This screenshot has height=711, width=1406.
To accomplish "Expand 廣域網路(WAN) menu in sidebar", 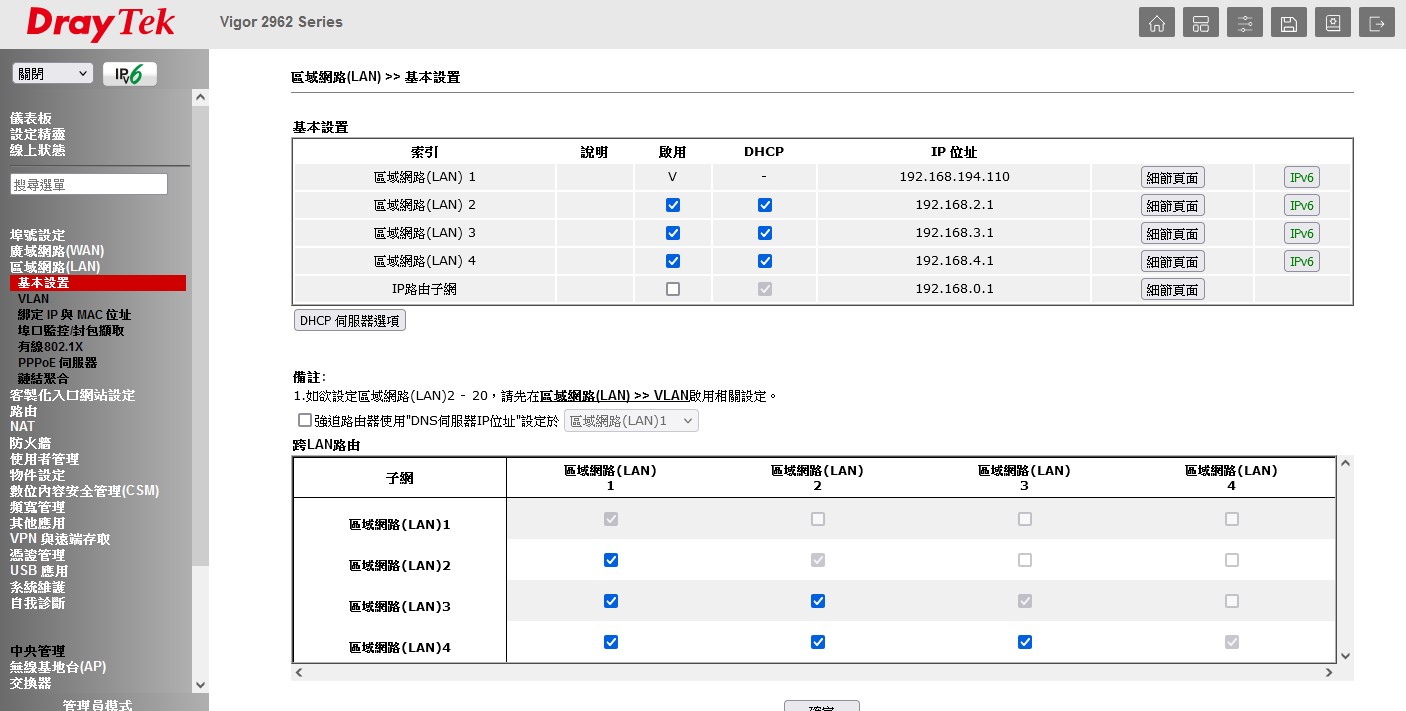I will 57,251.
